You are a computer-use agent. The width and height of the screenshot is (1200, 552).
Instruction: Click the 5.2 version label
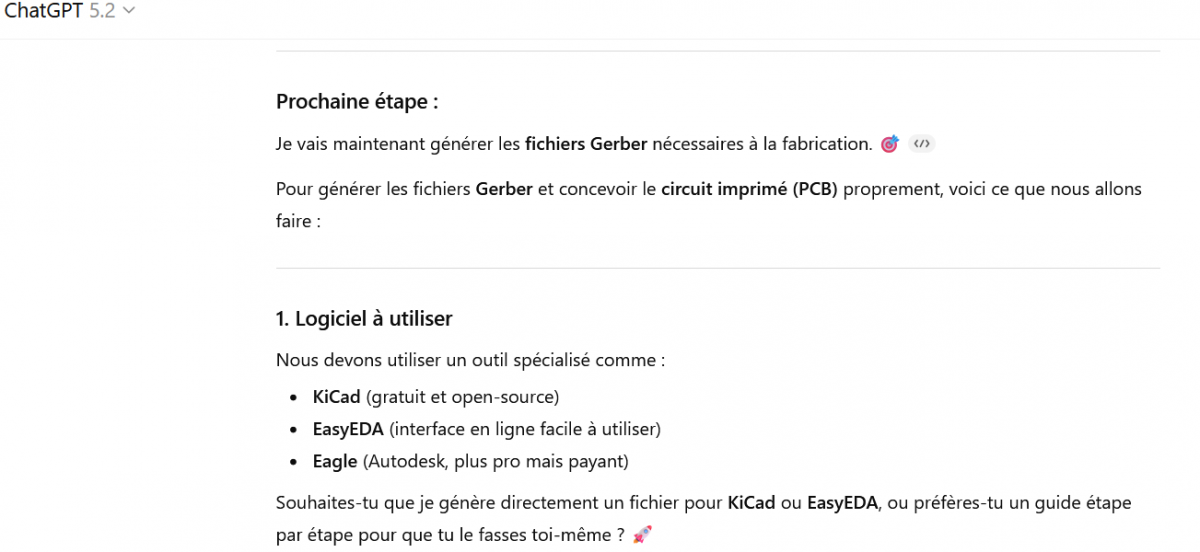tap(102, 11)
